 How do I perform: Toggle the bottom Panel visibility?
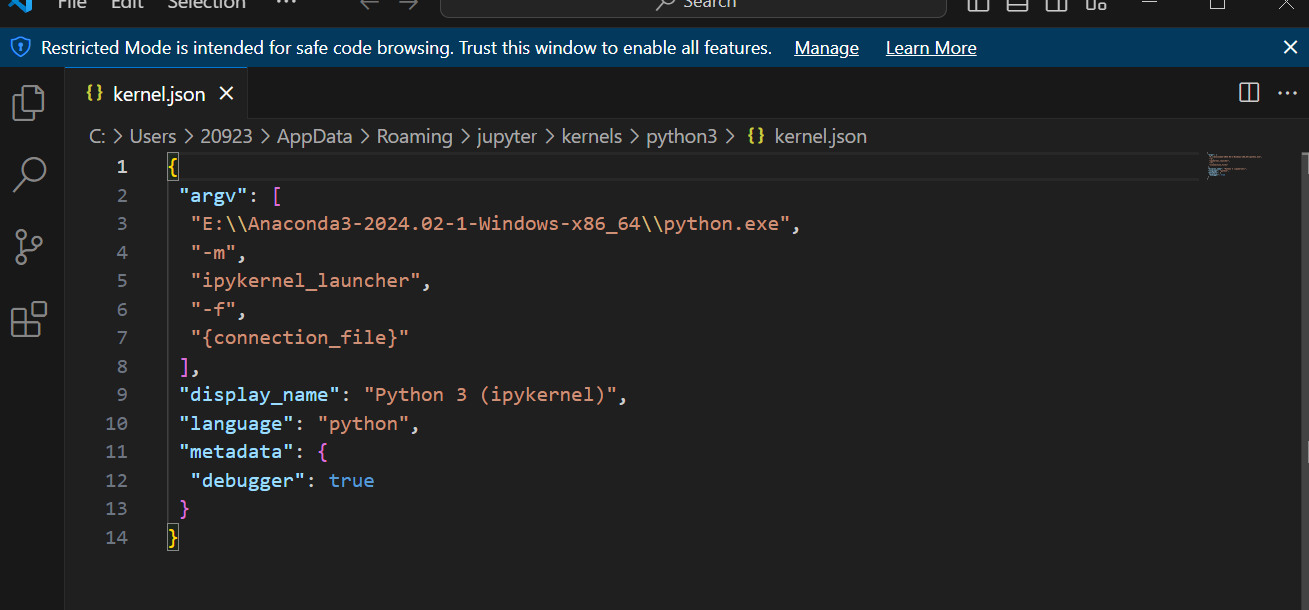[1017, 6]
